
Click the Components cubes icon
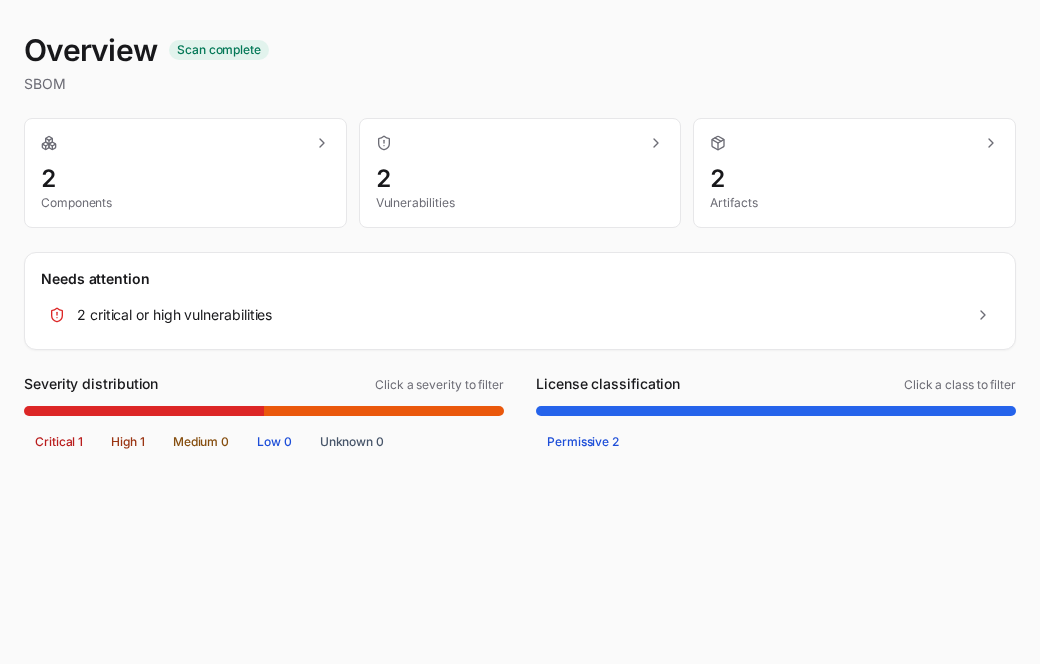pos(49,143)
